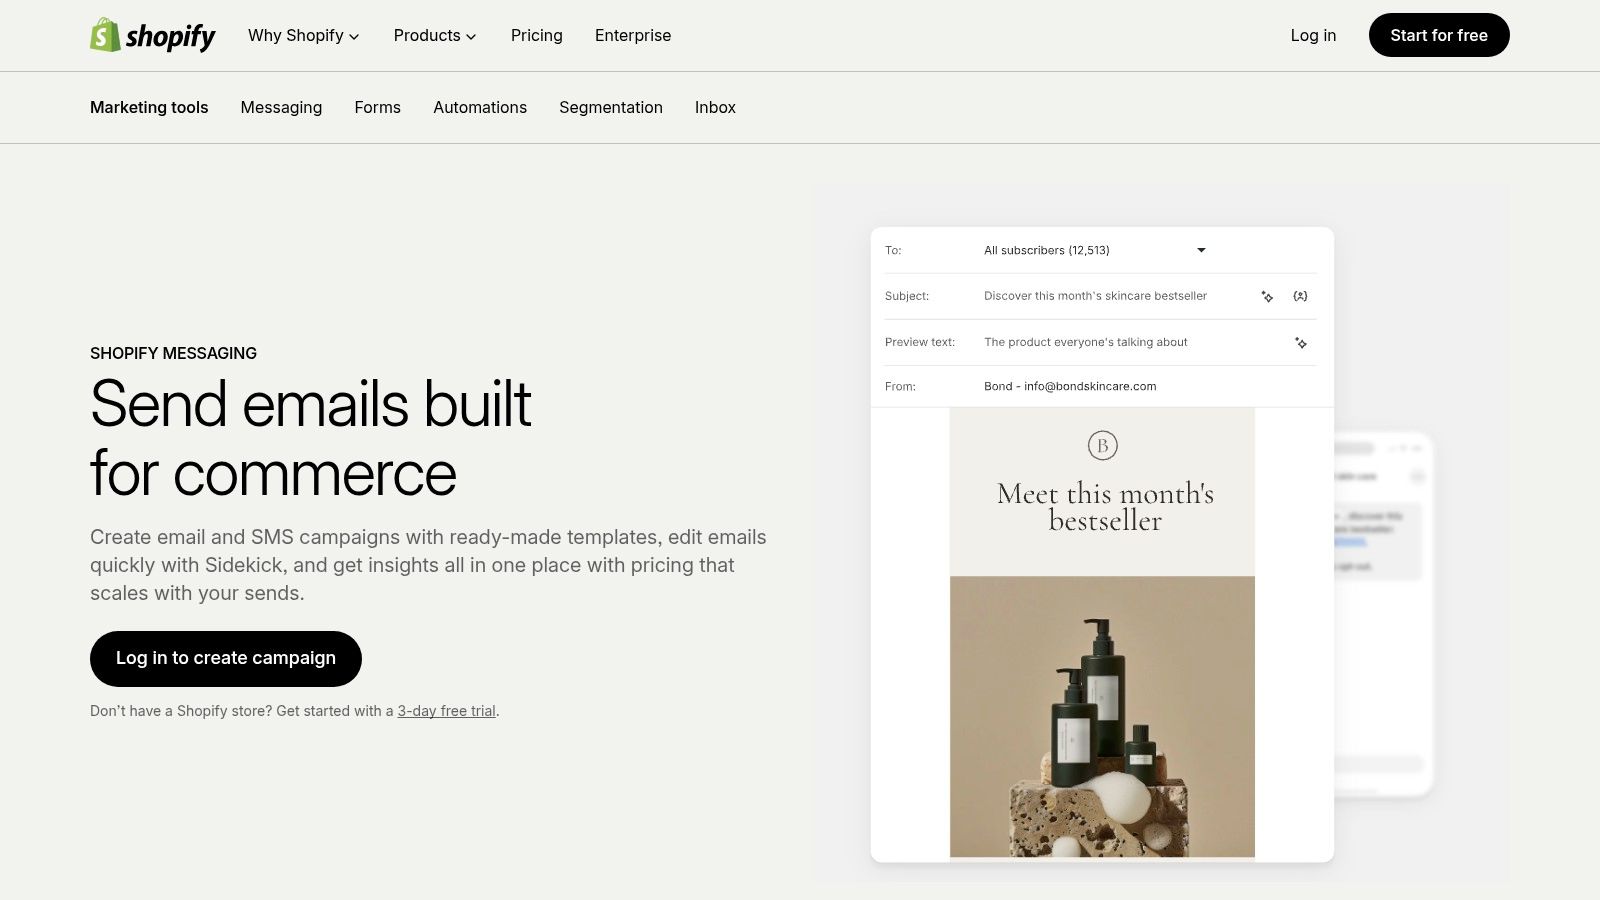Screen dimensions: 1600x900
Task: Click the 'Send emails built for commerce' headline
Action: [x=310, y=438]
